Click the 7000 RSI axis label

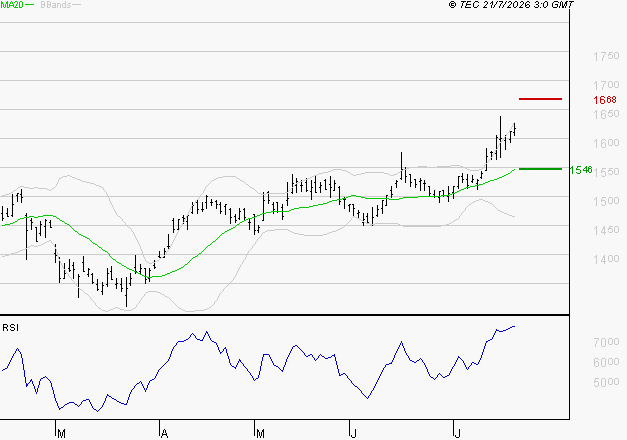pyautogui.click(x=606, y=342)
